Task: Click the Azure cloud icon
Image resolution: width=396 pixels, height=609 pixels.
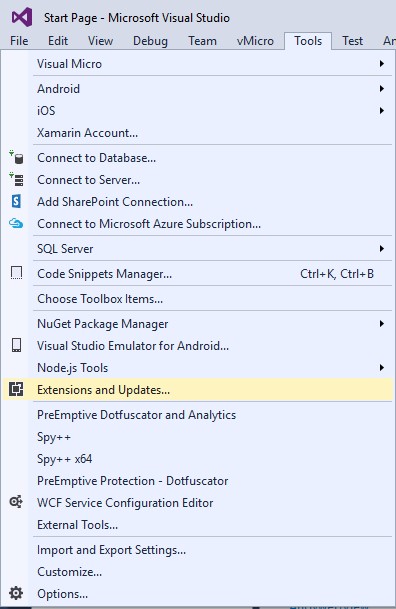Action: tap(16, 224)
